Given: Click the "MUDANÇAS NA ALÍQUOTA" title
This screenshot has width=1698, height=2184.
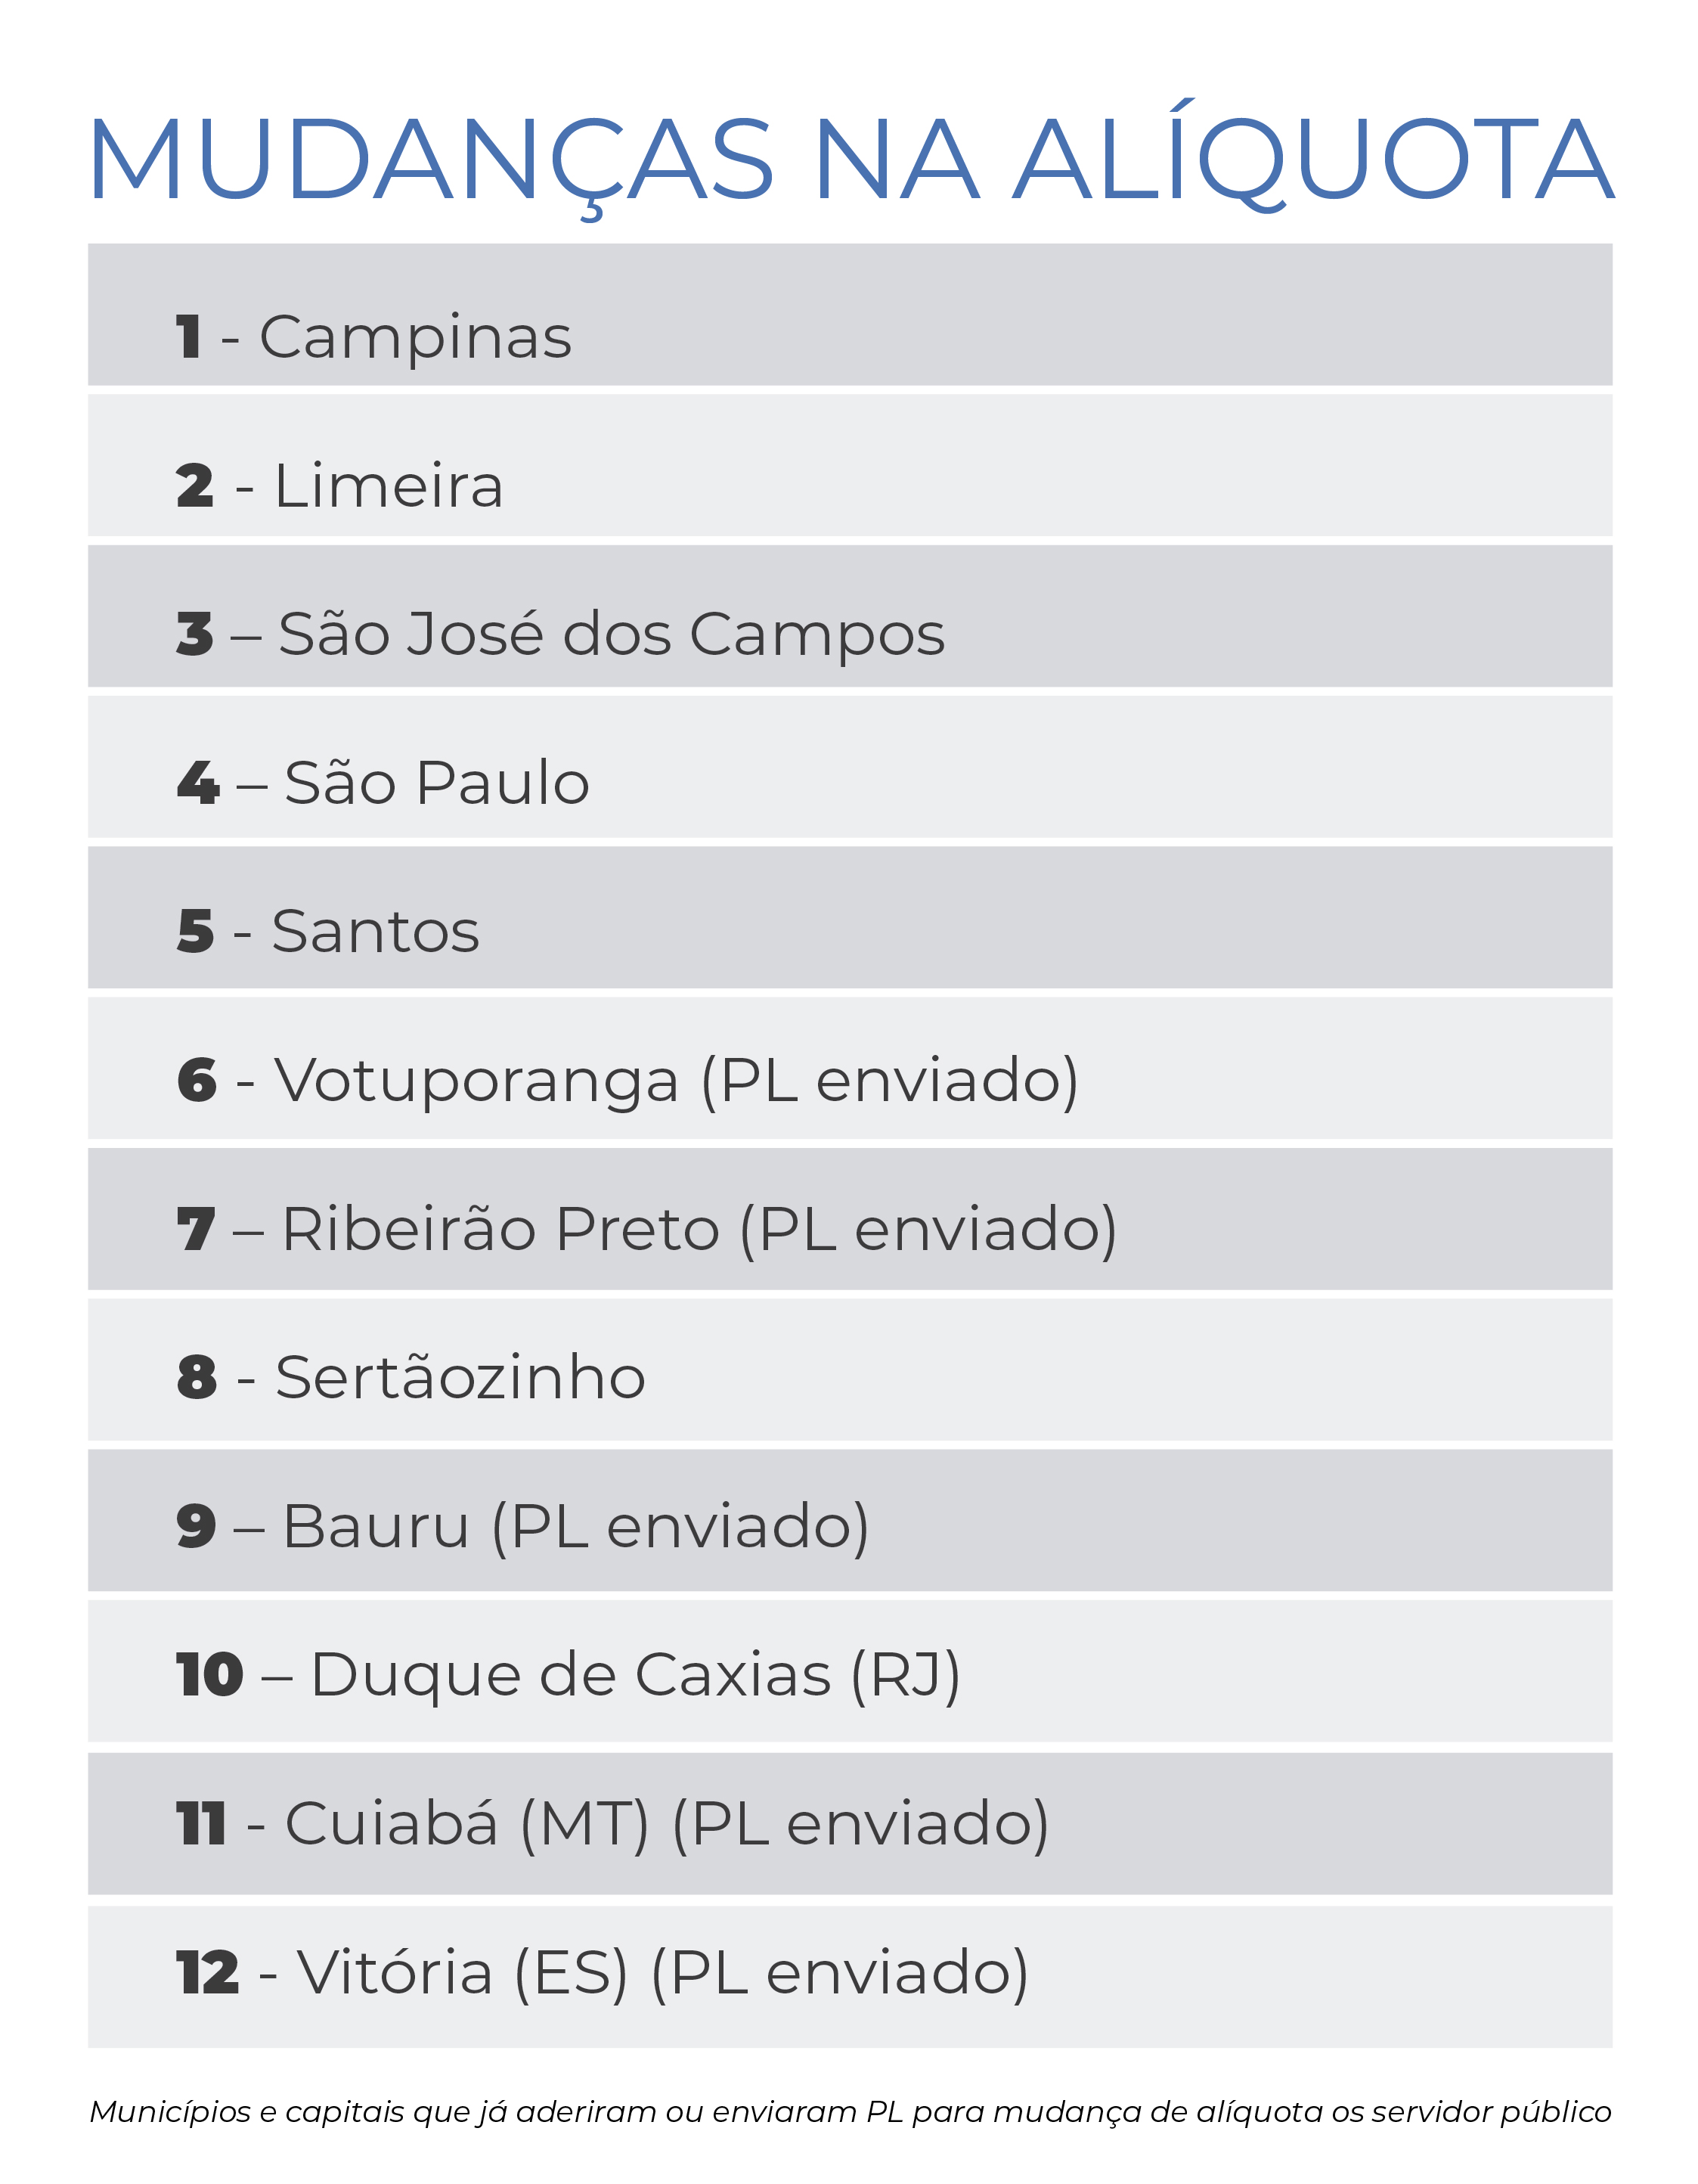Looking at the screenshot, I should coord(850,160).
